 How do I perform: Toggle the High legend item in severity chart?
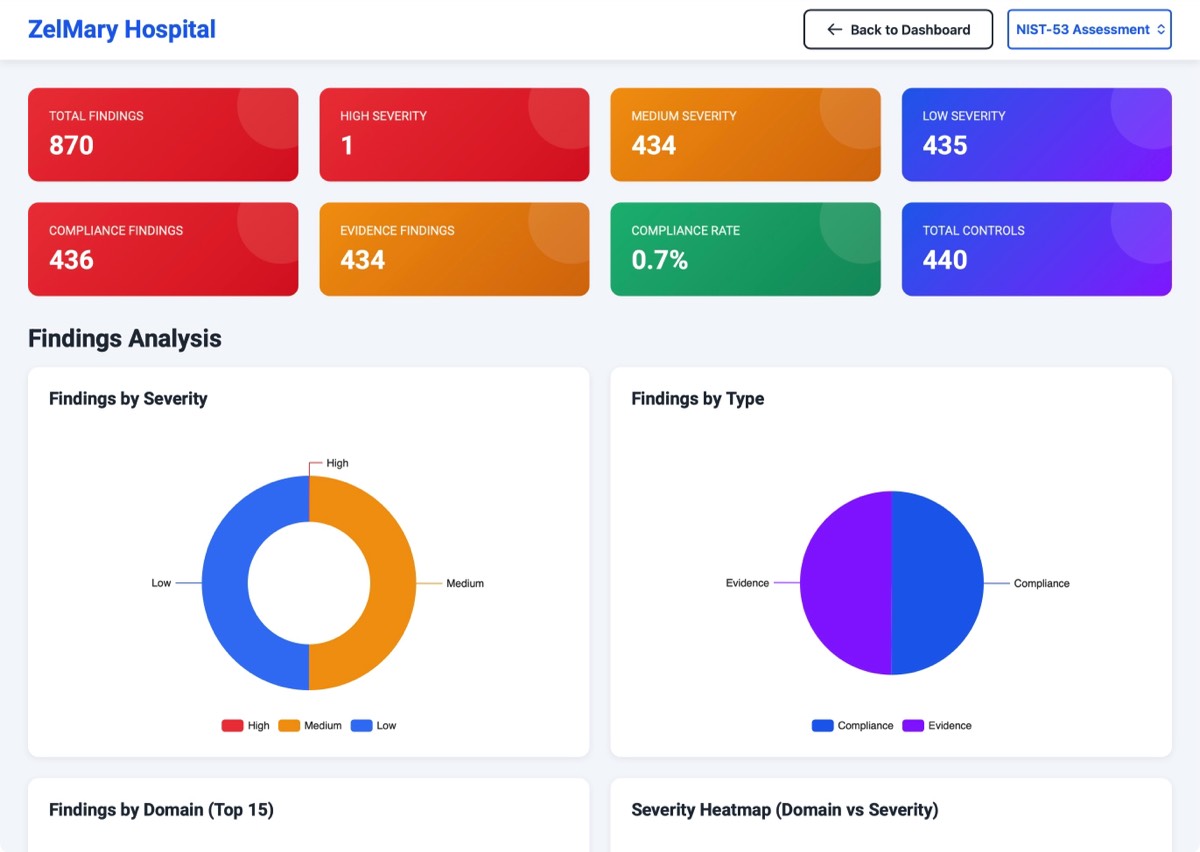coord(246,725)
